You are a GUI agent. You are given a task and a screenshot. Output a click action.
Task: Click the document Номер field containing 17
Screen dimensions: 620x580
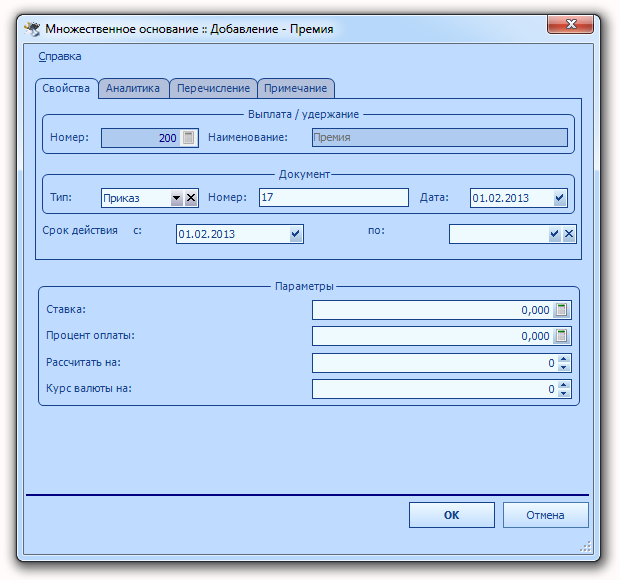click(334, 197)
